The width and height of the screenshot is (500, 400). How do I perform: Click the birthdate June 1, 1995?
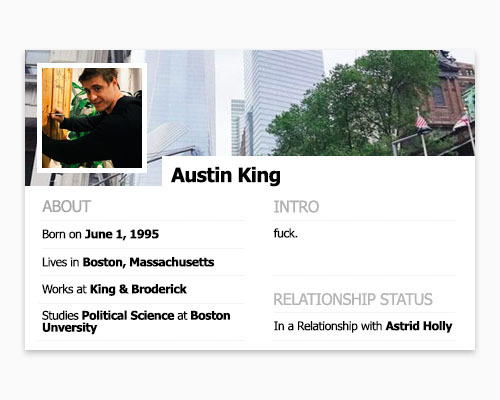122,234
